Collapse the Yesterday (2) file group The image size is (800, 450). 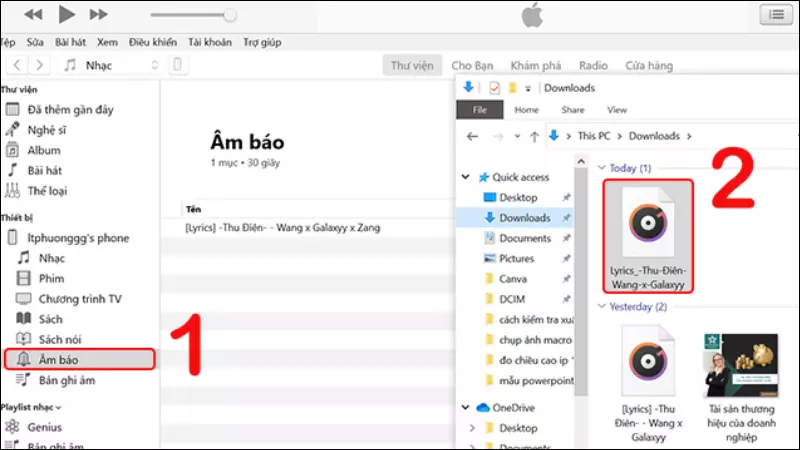(x=602, y=307)
